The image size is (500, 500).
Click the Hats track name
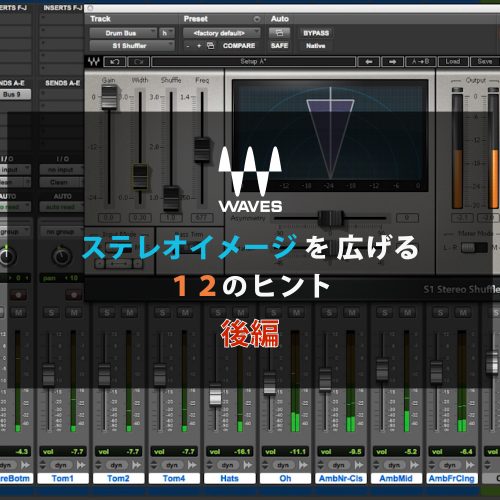[230, 478]
